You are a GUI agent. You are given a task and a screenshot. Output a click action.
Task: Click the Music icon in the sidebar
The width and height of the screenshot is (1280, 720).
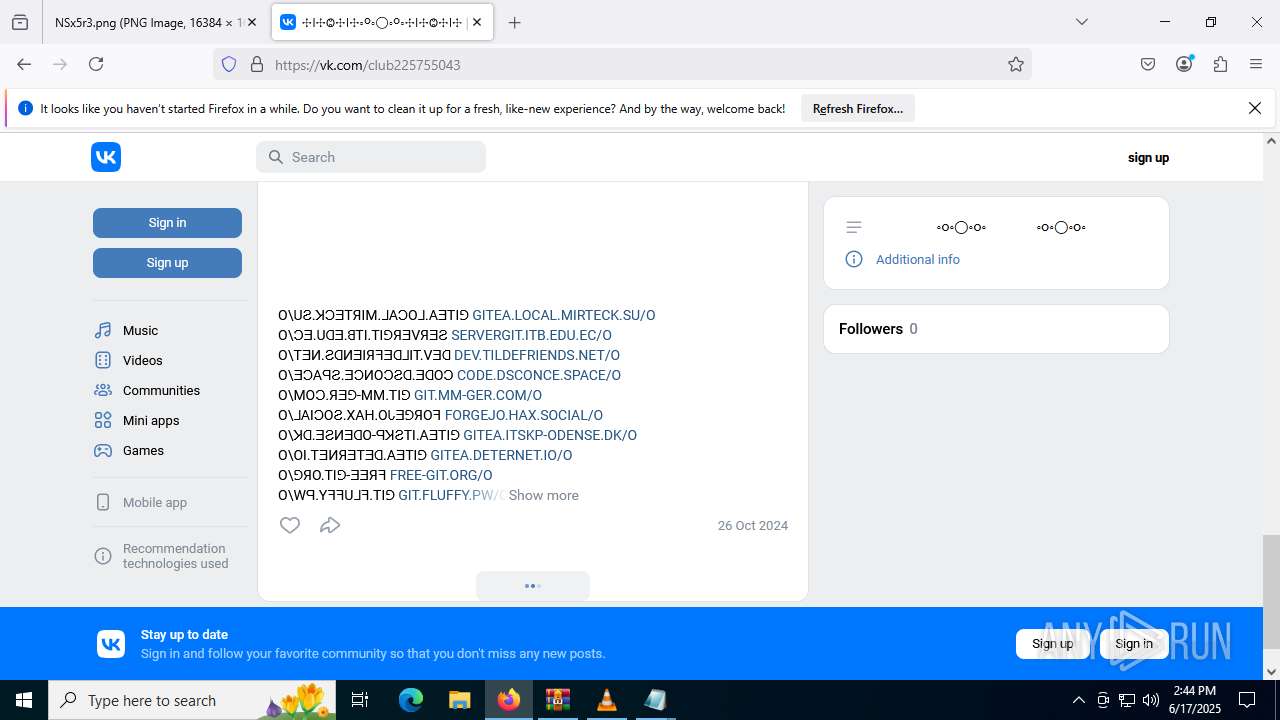tap(103, 330)
